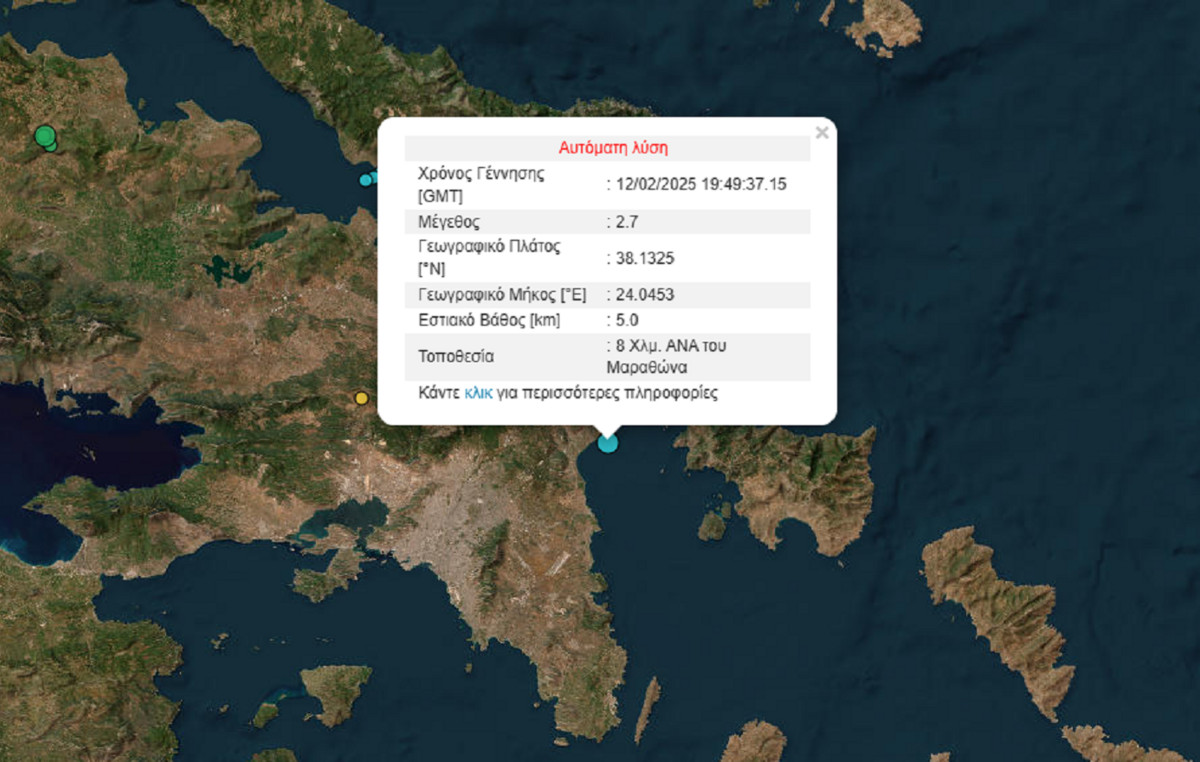Open the 'κλικ' link for more information

[x=478, y=393]
